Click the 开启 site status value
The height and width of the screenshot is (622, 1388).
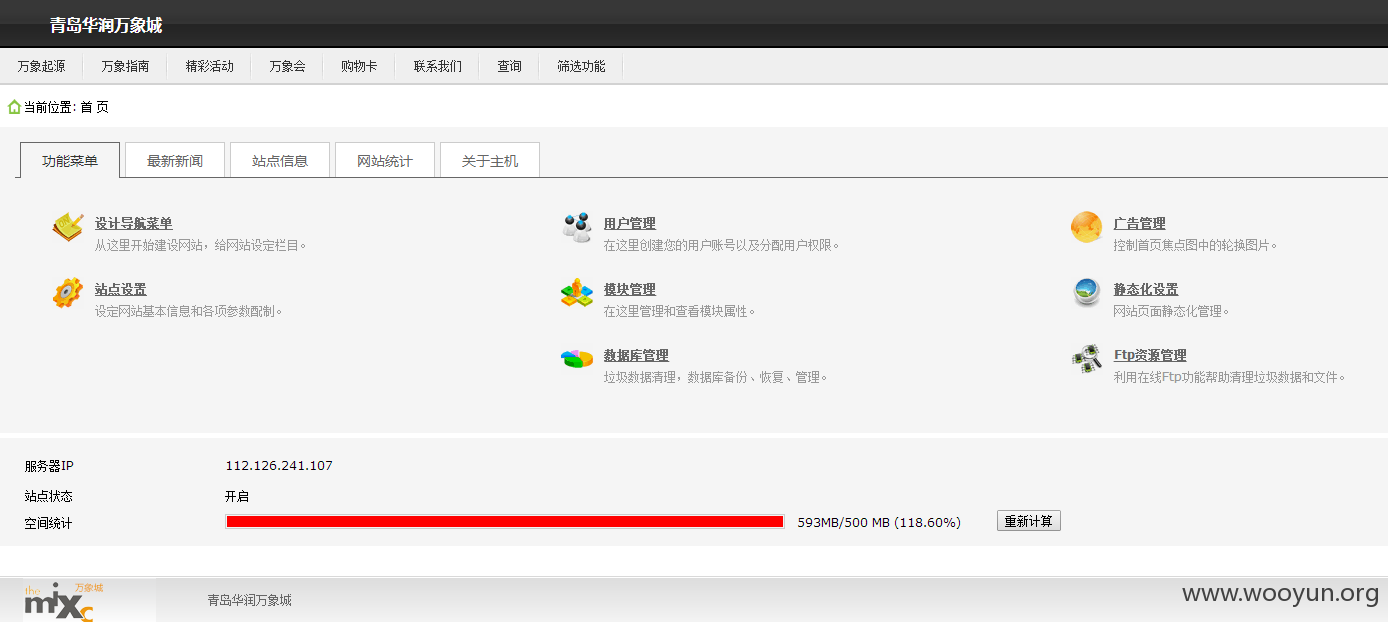237,496
